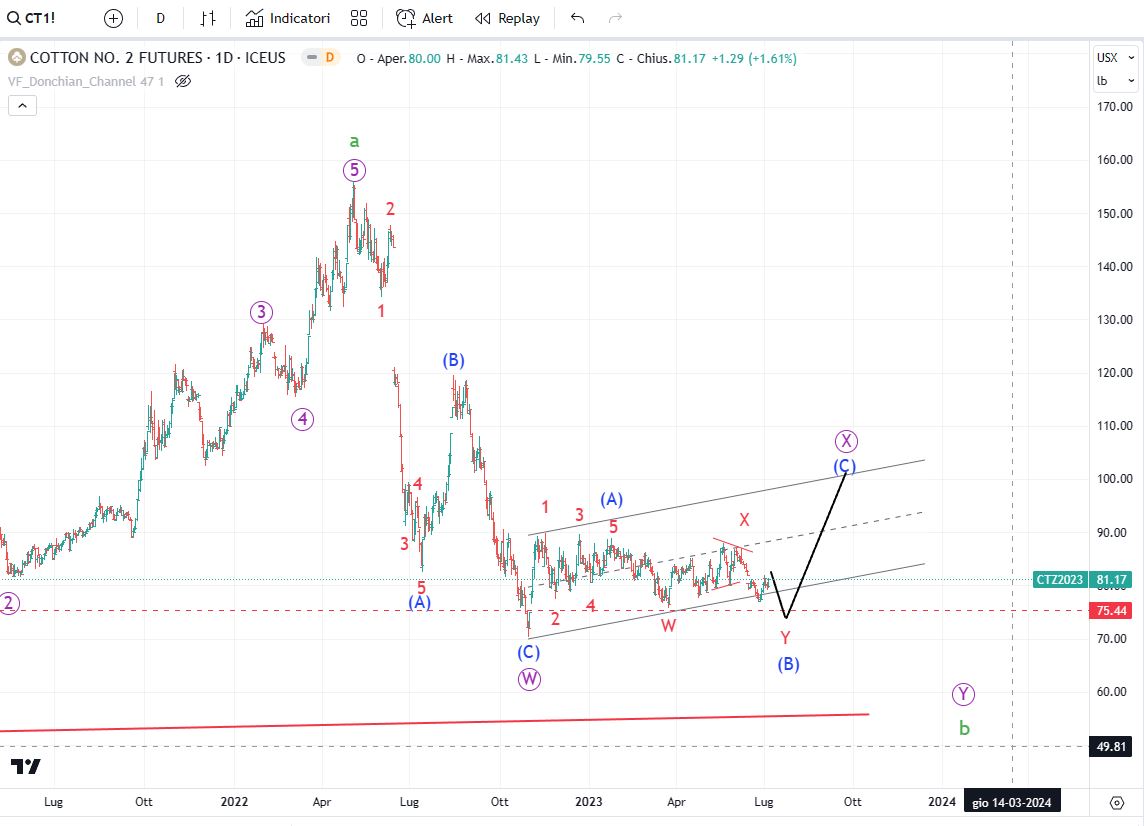Select the circled purple 3 label
Viewport: 1144px width, 826px height.
coord(261,312)
